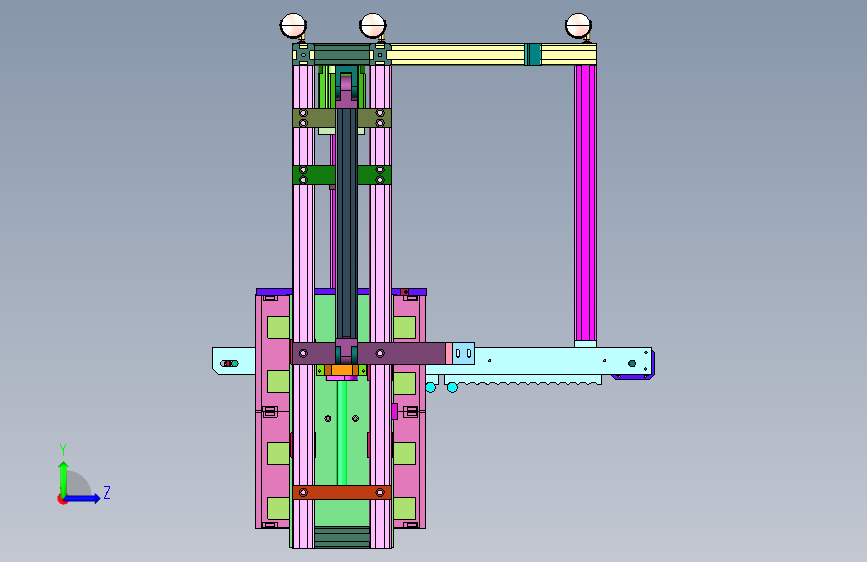The width and height of the screenshot is (867, 562).
Task: Select the orange block below the purple crossbar
Action: (x=342, y=370)
